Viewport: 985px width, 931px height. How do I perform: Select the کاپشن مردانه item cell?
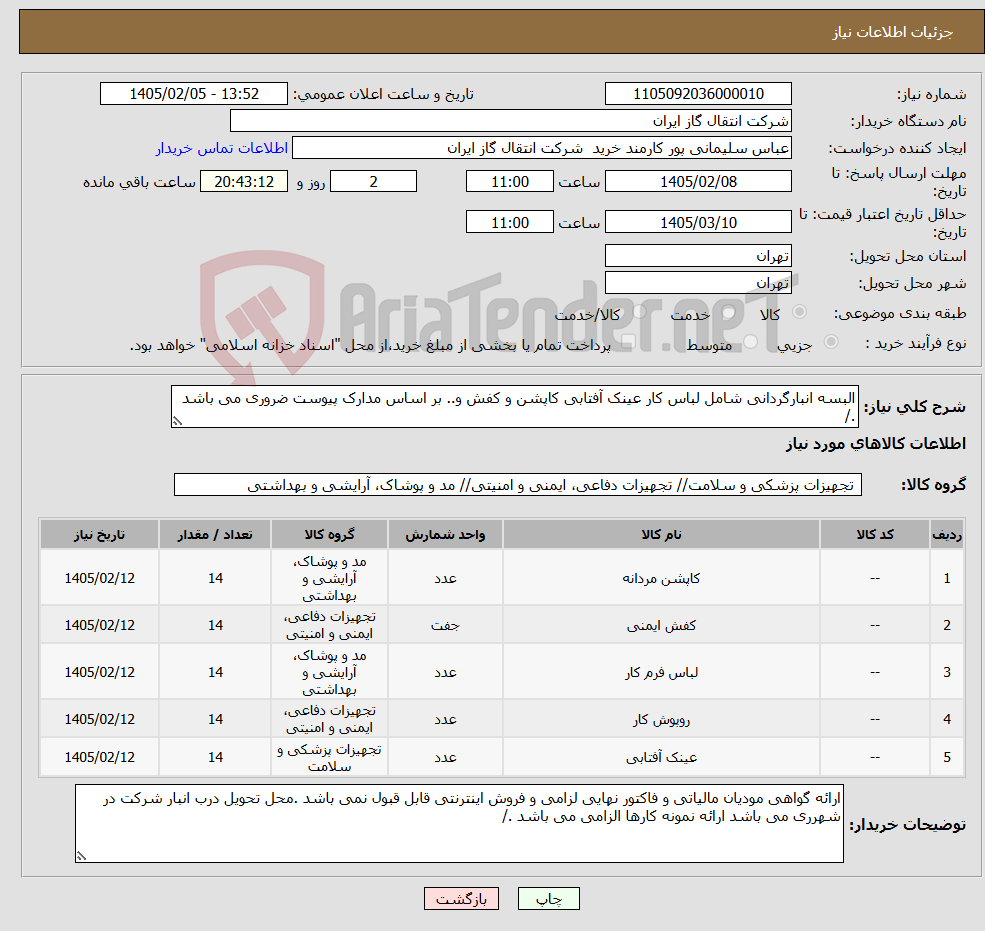tap(661, 578)
